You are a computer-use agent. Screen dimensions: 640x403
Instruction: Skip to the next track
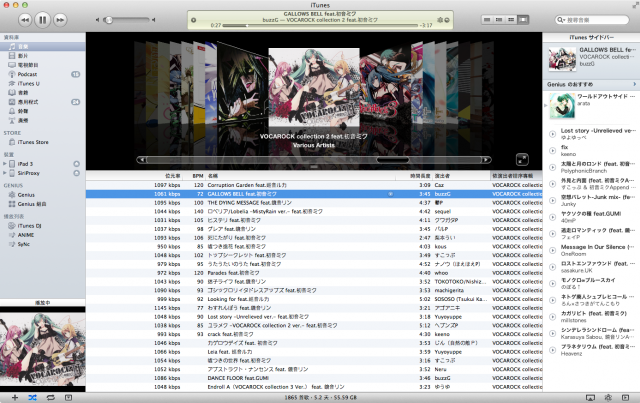60,20
